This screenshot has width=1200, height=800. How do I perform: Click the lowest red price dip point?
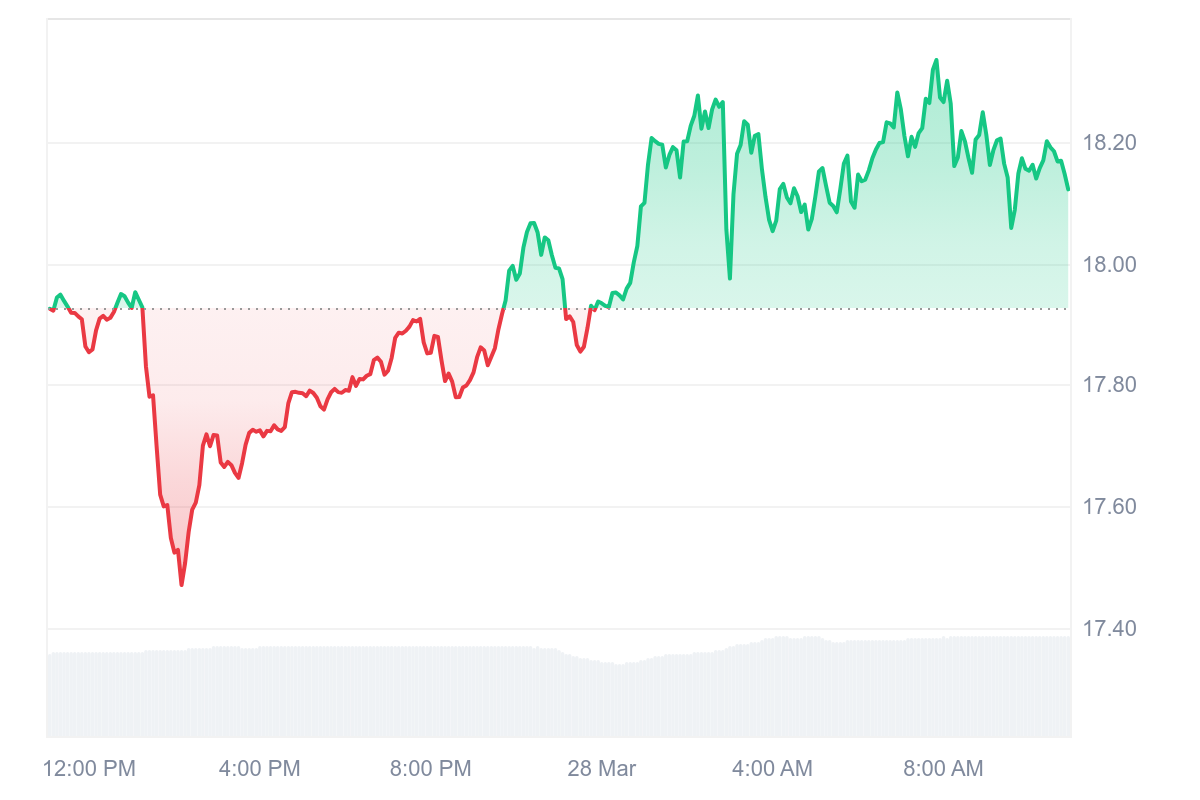click(x=181, y=584)
